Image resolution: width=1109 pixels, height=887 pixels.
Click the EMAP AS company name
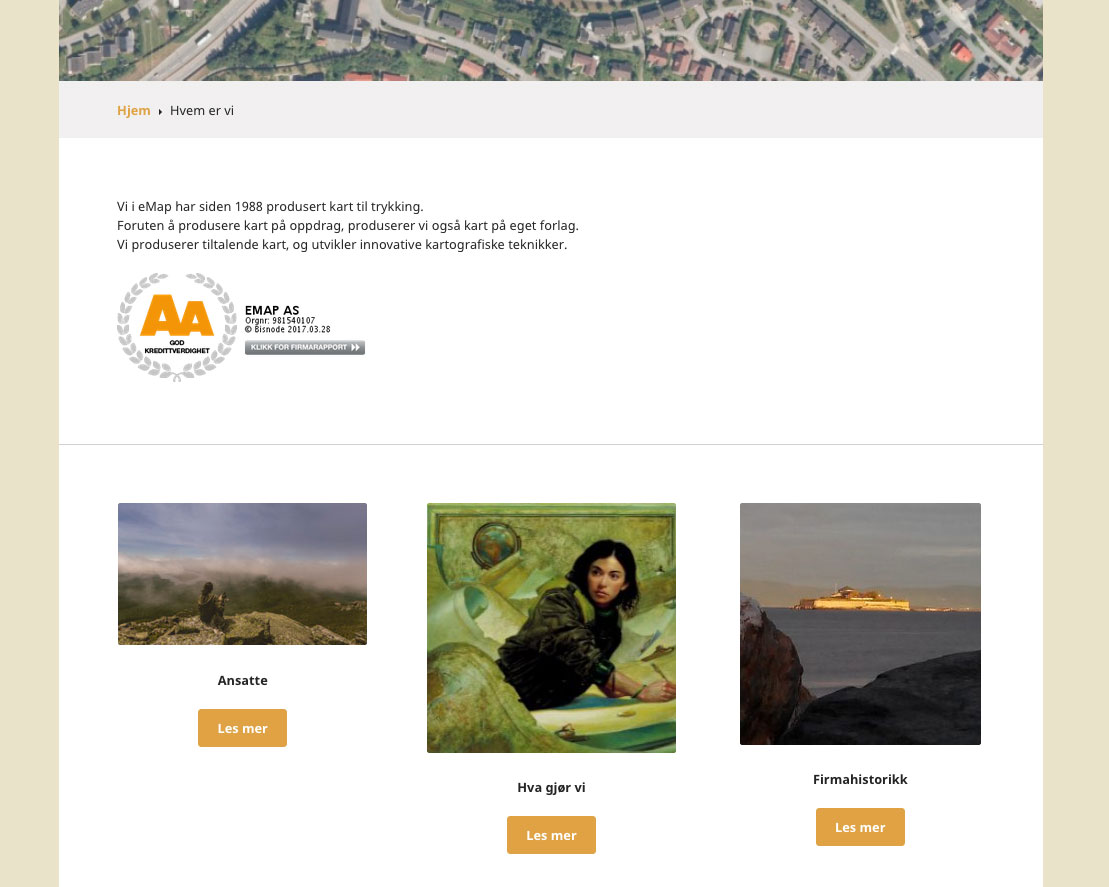[x=272, y=310]
